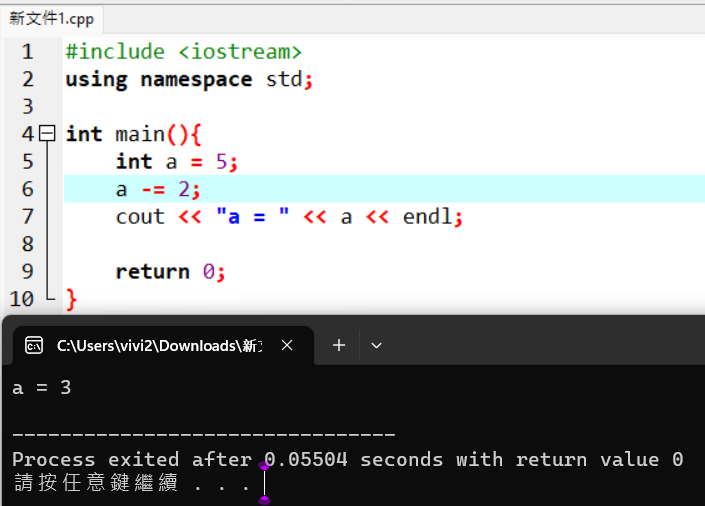Click the 'int a = 5;' statement
This screenshot has width=705, height=506.
[x=176, y=162]
